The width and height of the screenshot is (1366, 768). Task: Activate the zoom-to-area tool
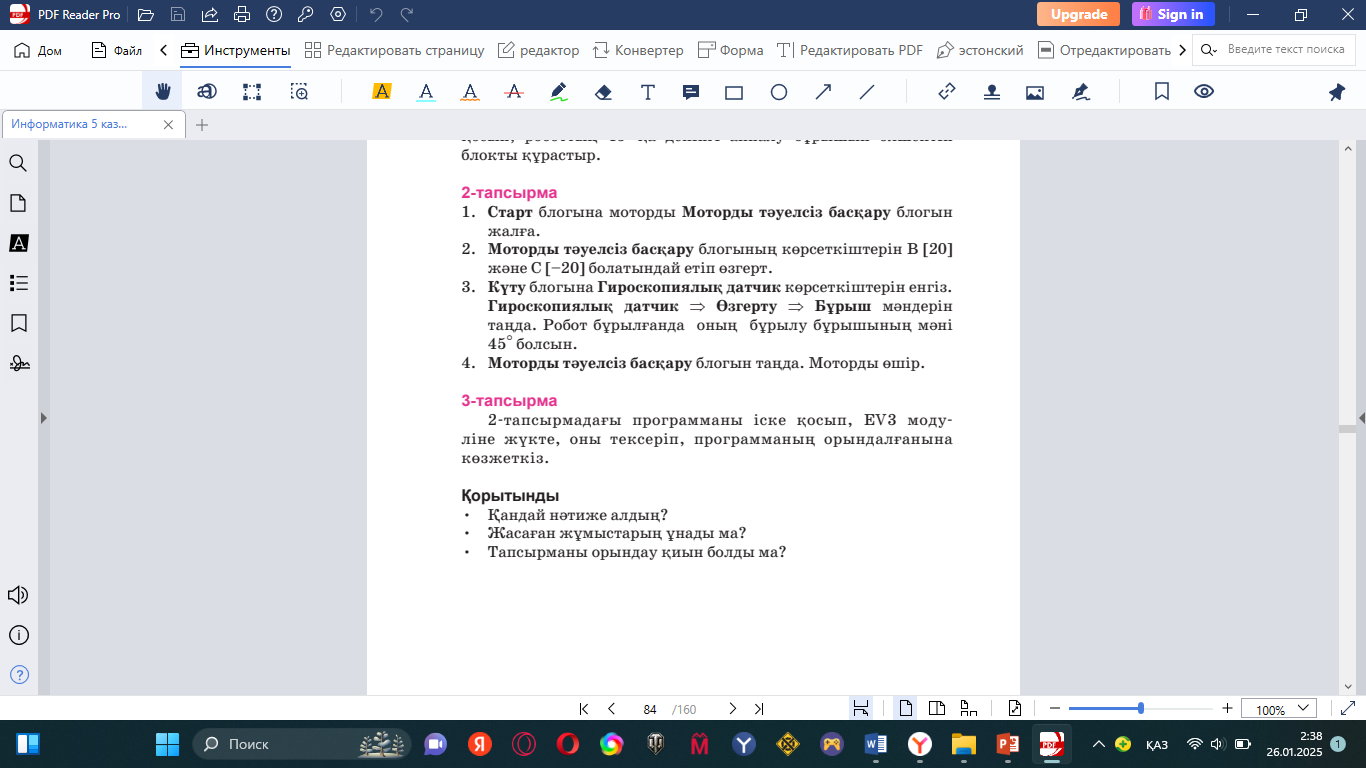tap(299, 92)
